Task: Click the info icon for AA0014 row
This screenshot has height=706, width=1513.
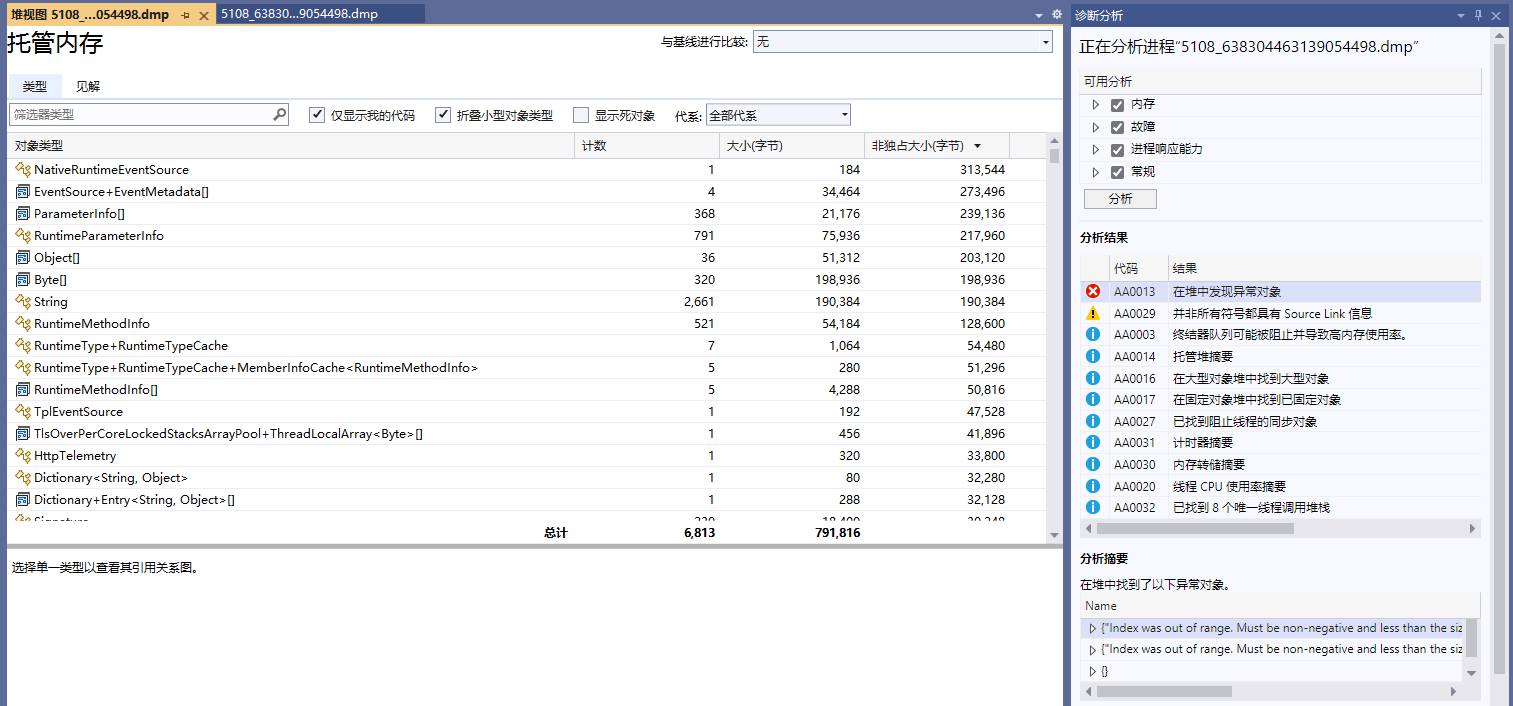Action: point(1093,356)
